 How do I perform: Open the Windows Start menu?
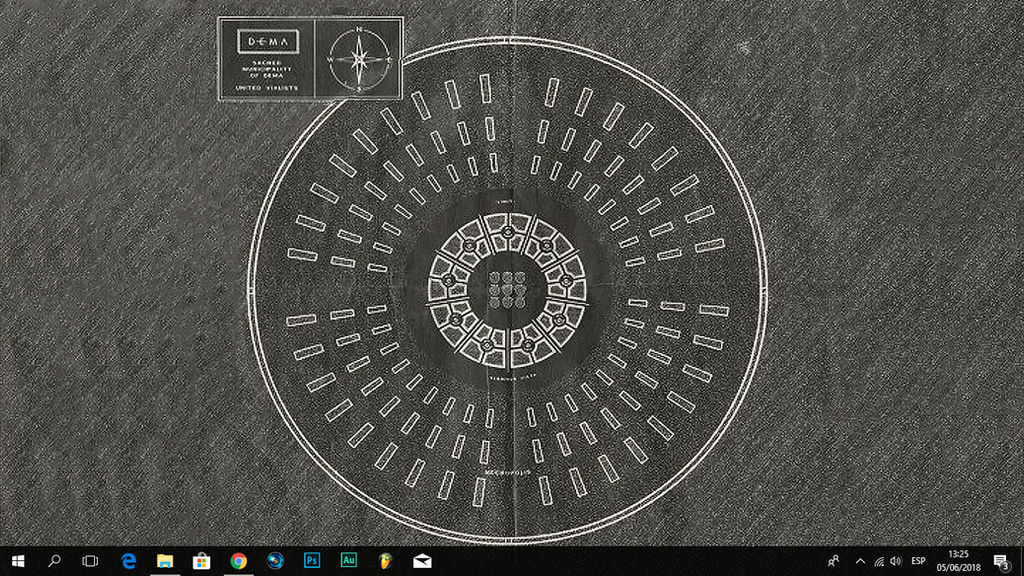(18, 561)
